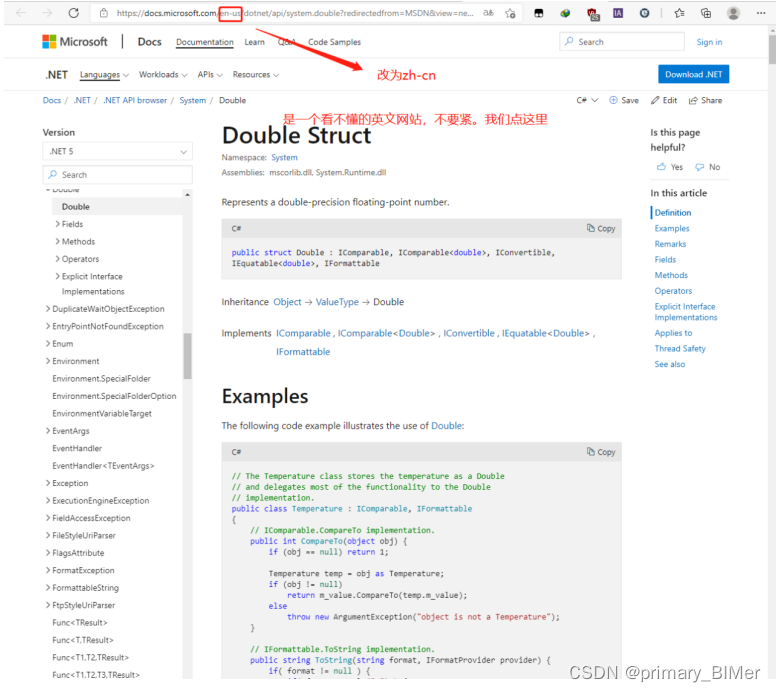
Task: Open the .NET 5 version dropdown
Action: coord(118,151)
